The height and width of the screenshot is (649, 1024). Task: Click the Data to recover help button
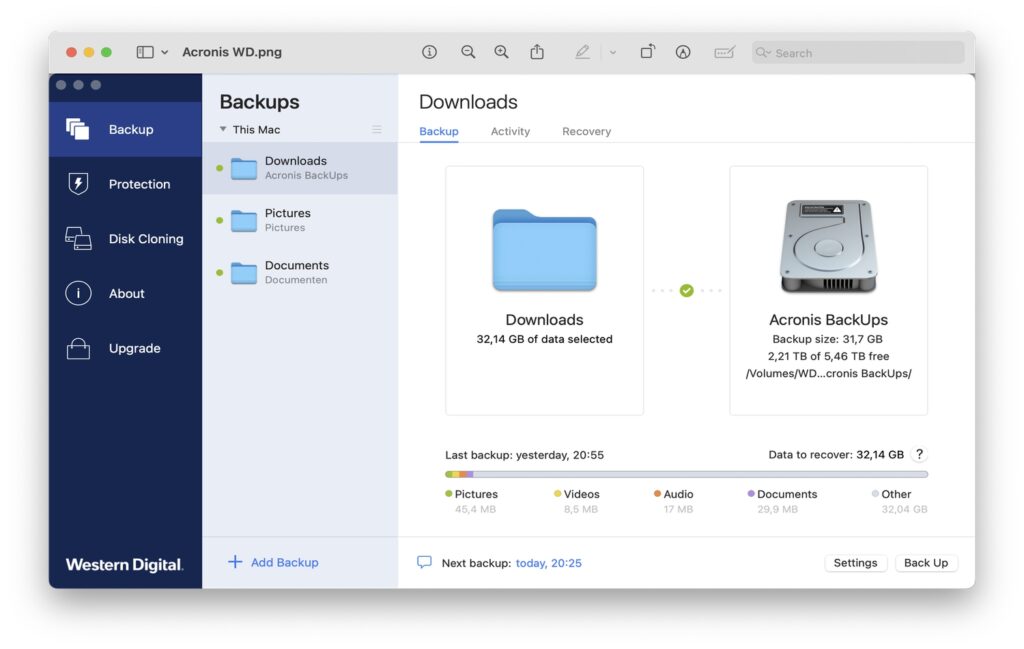coord(919,454)
